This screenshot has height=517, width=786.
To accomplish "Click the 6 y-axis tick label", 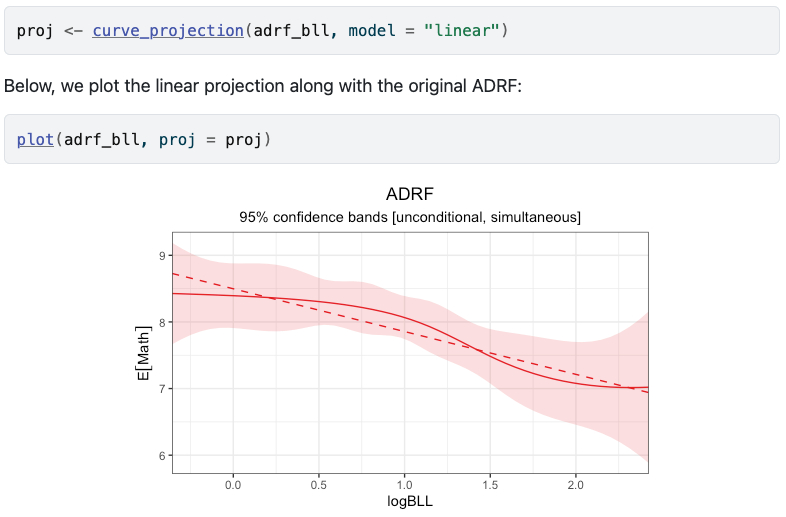I will pyautogui.click(x=161, y=455).
